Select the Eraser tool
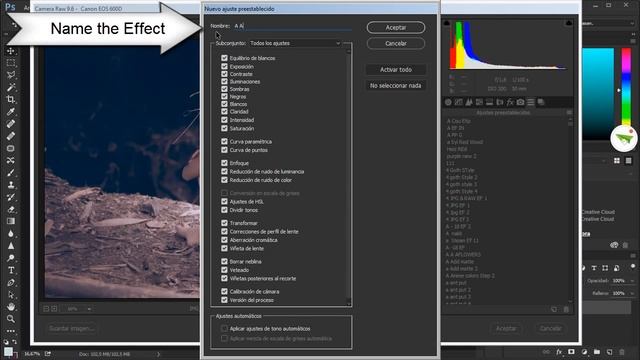This screenshot has height=360, width=640. [x=11, y=209]
